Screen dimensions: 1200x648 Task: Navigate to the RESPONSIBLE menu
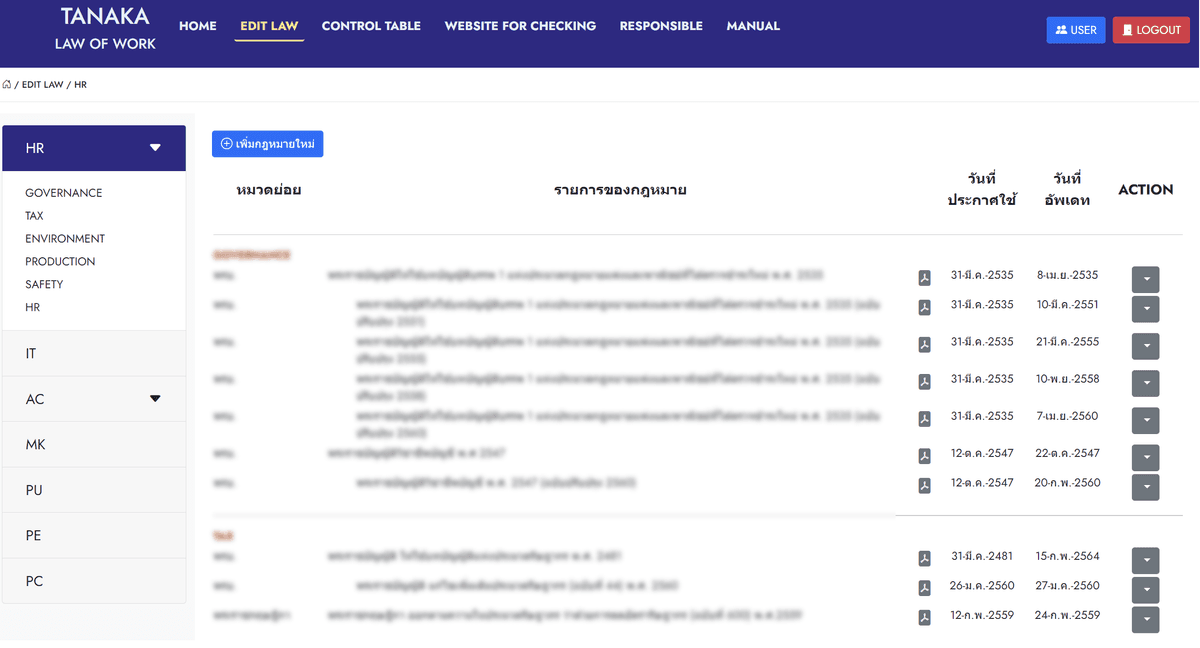(661, 26)
